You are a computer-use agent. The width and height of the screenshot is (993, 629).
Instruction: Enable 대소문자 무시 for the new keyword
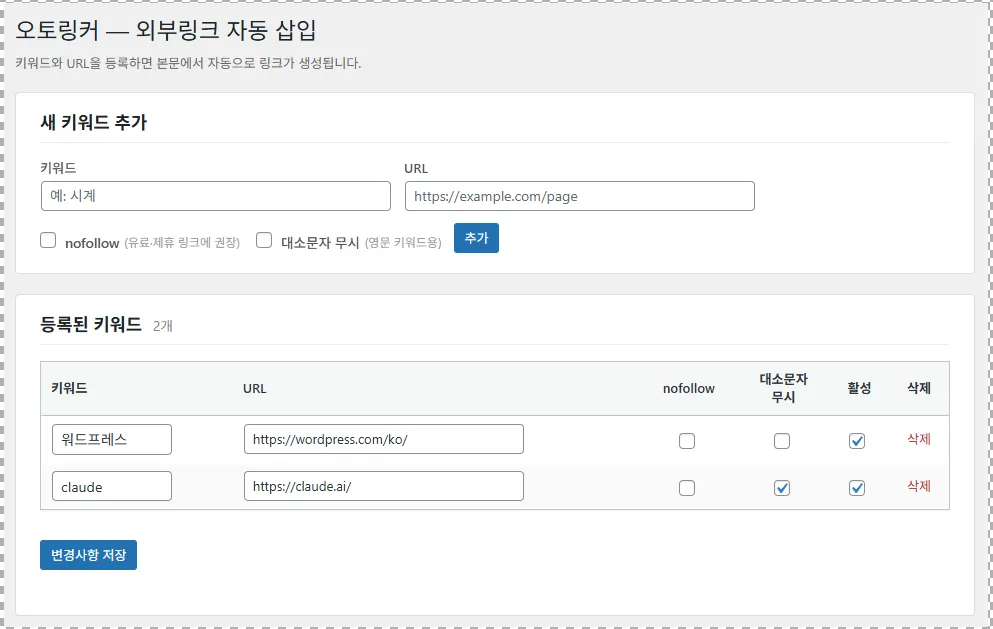pos(264,240)
